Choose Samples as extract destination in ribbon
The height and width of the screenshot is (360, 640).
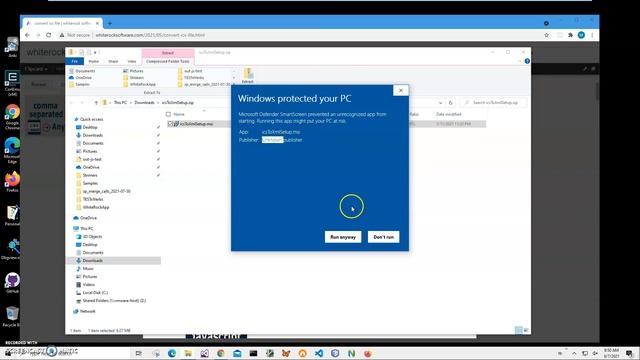pyautogui.click(x=80, y=84)
